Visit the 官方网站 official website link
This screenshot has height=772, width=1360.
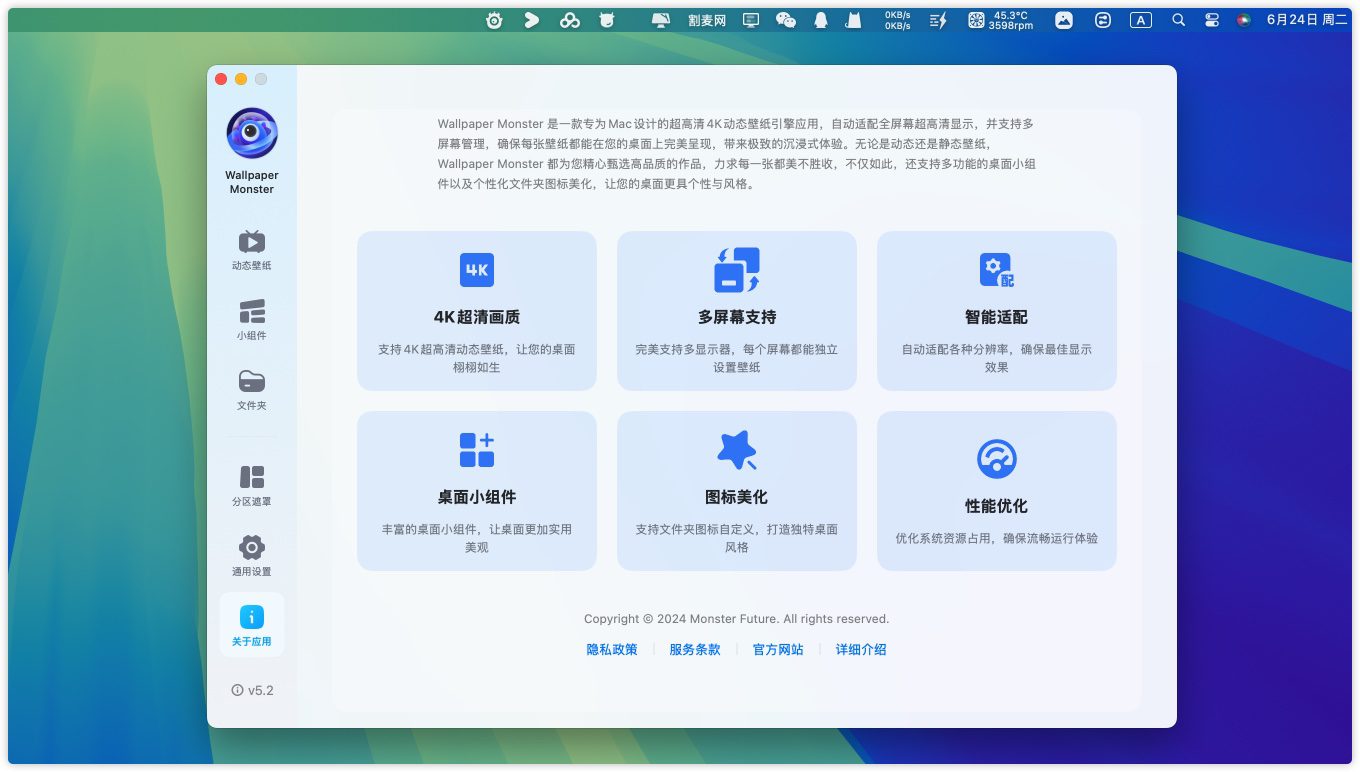778,649
